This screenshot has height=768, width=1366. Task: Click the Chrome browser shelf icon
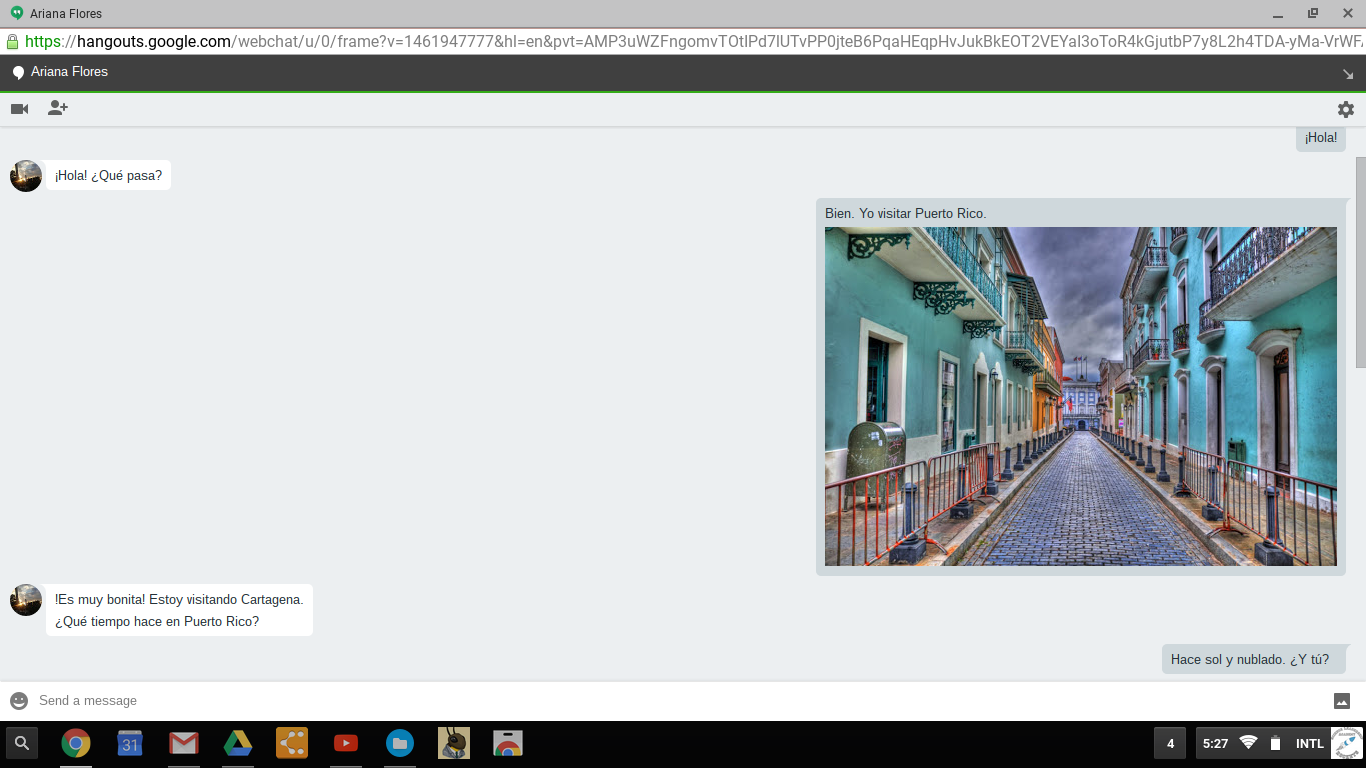(x=76, y=743)
